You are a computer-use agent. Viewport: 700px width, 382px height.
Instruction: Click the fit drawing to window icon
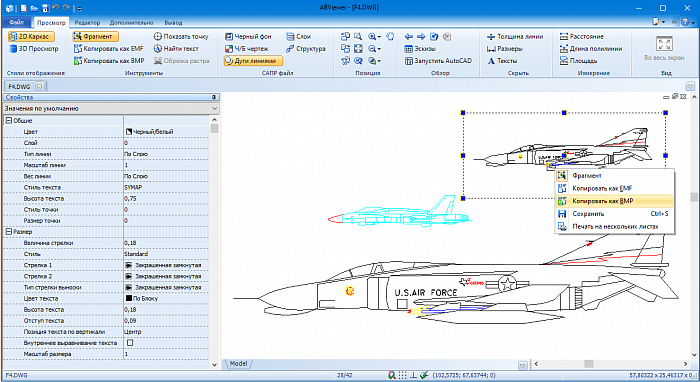358,49
